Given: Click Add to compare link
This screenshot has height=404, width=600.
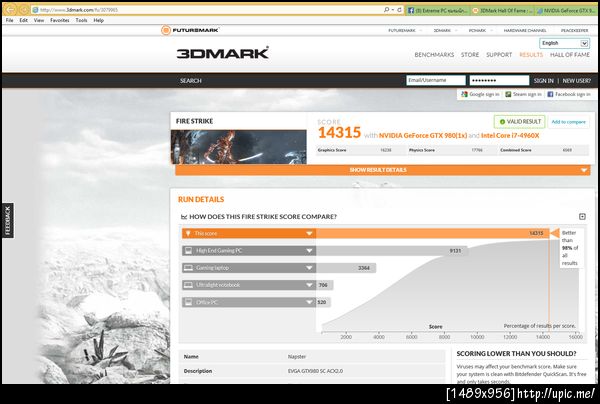Looking at the screenshot, I should point(568,122).
